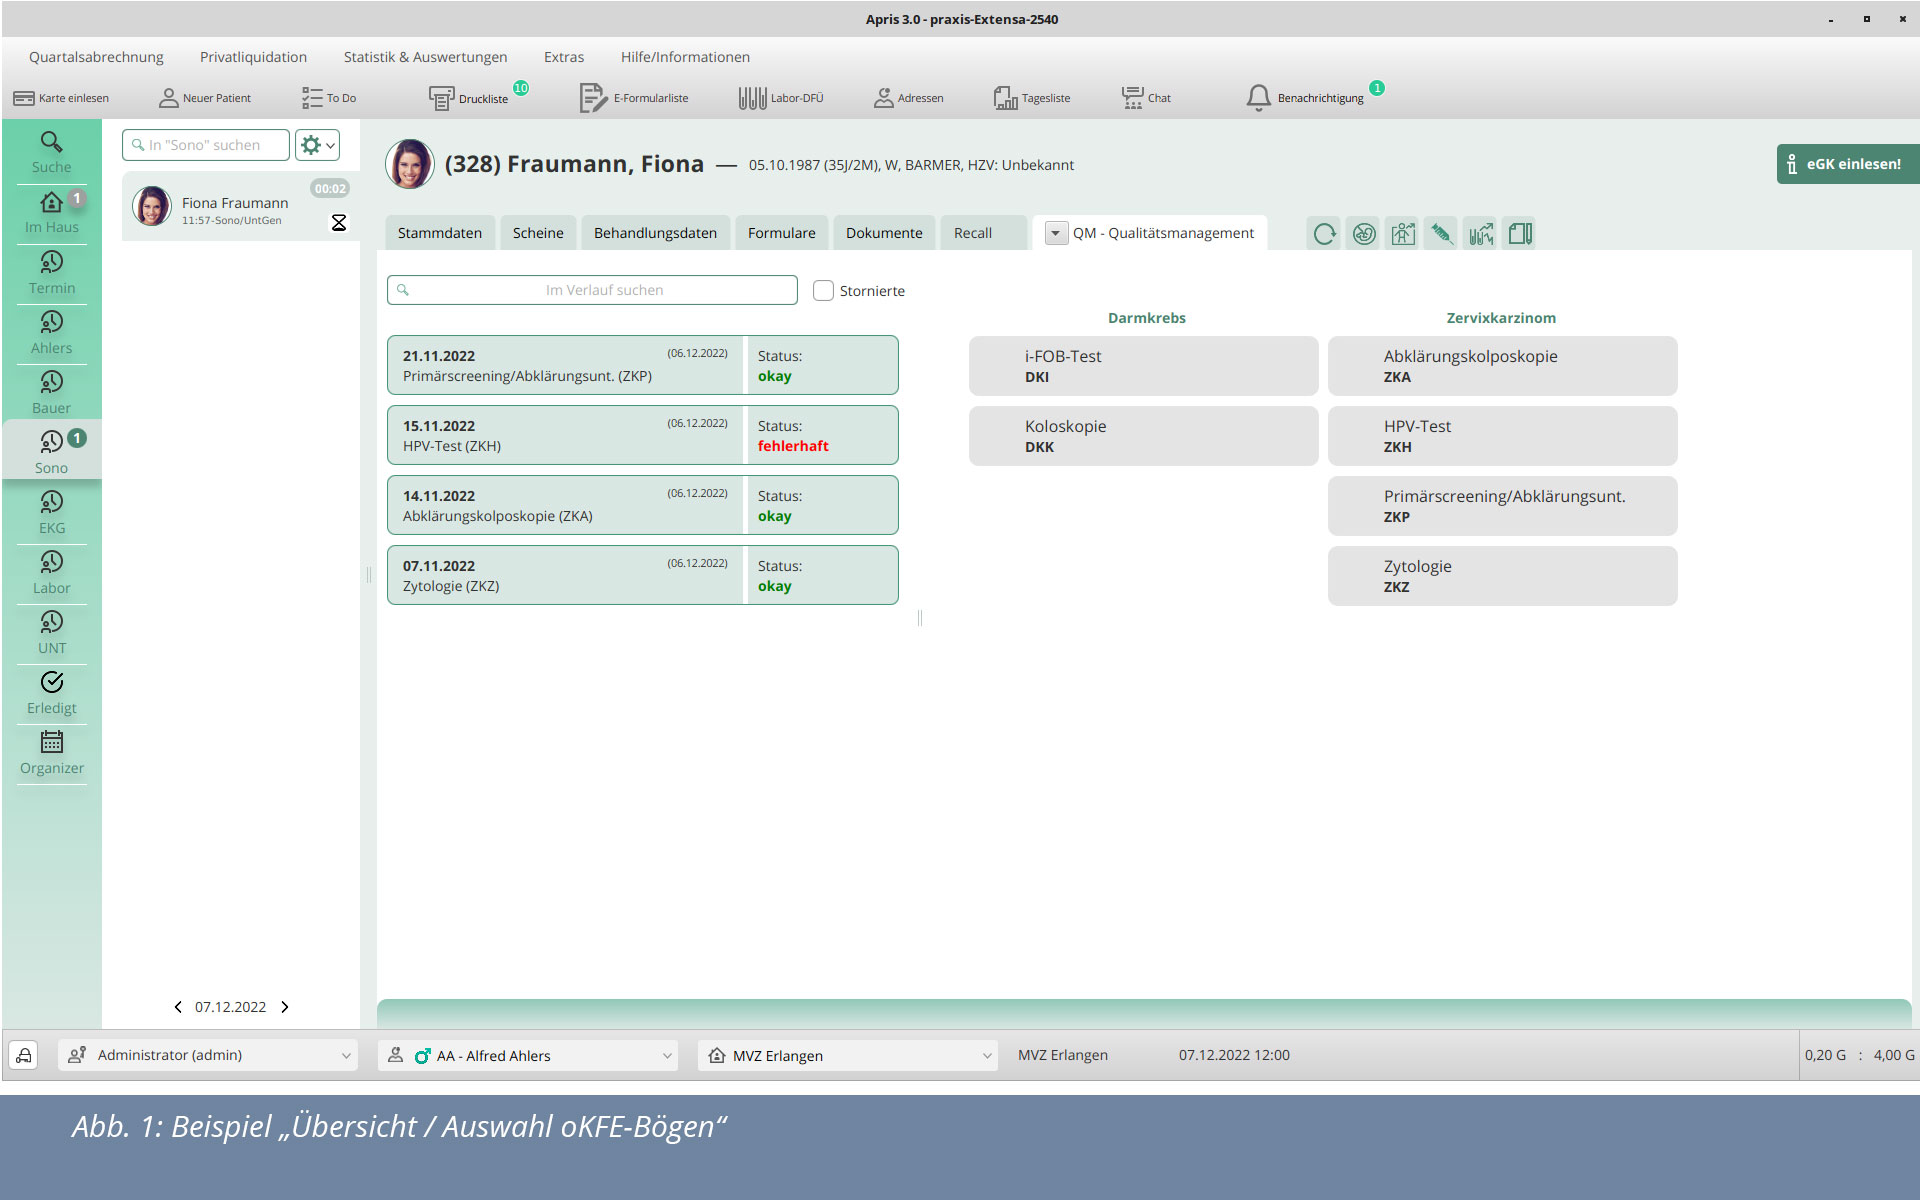Open the Erledigt checkmark list
1920x1200 pixels.
(52, 694)
